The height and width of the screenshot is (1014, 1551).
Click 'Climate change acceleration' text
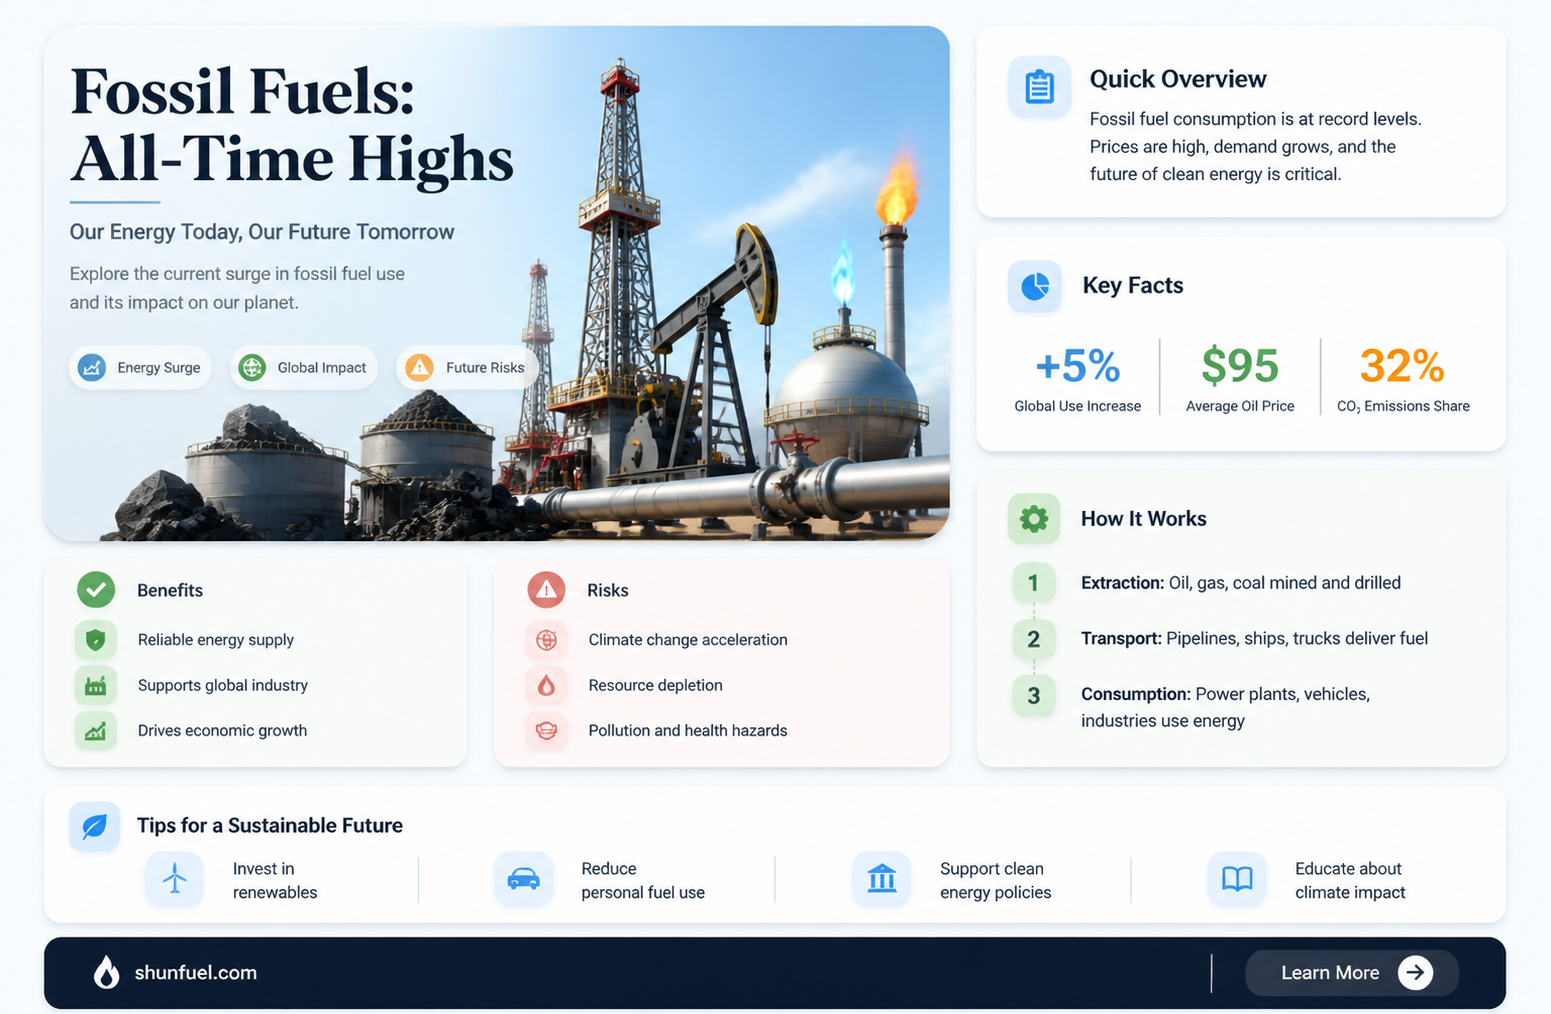pos(688,640)
